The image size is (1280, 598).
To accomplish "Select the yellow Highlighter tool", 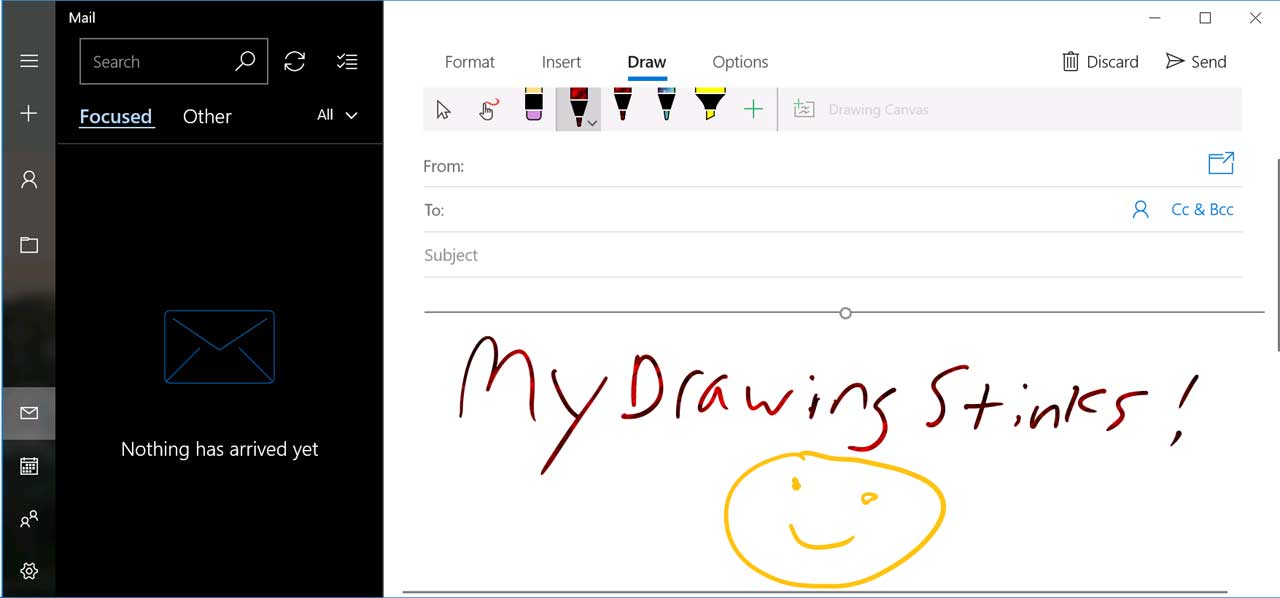I will point(710,105).
